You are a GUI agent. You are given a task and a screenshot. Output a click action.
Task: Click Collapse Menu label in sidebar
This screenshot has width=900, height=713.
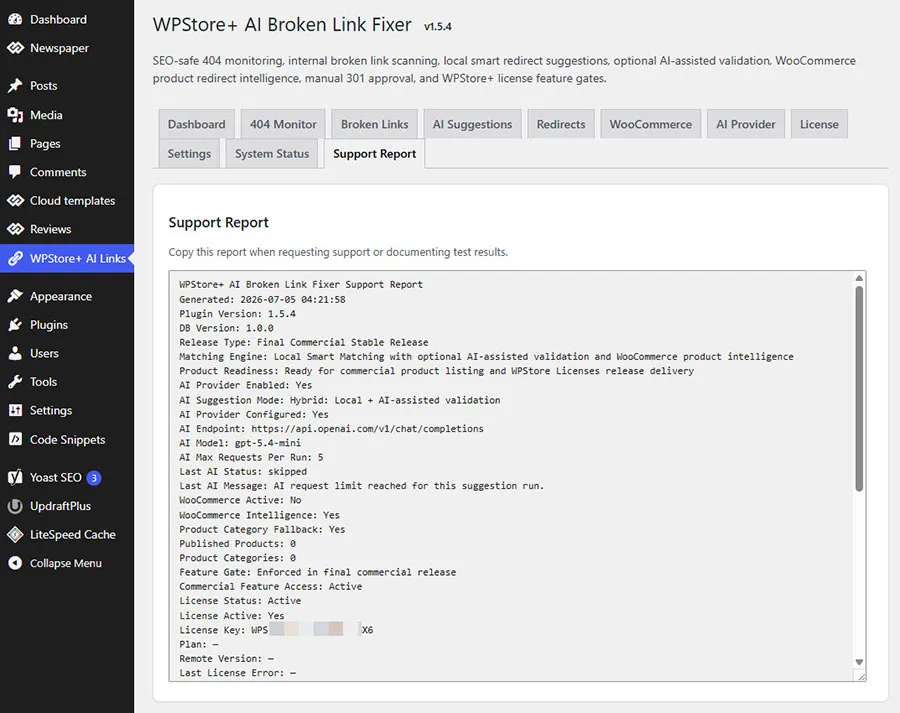coord(66,563)
